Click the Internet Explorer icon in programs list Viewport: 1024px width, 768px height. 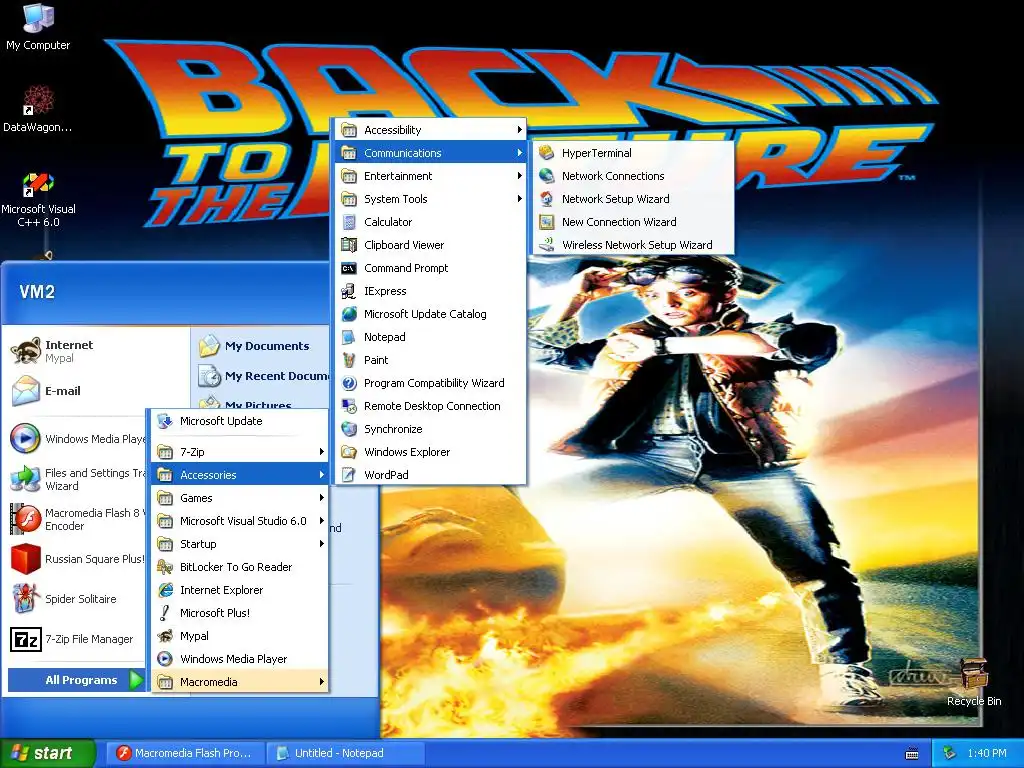[x=165, y=590]
